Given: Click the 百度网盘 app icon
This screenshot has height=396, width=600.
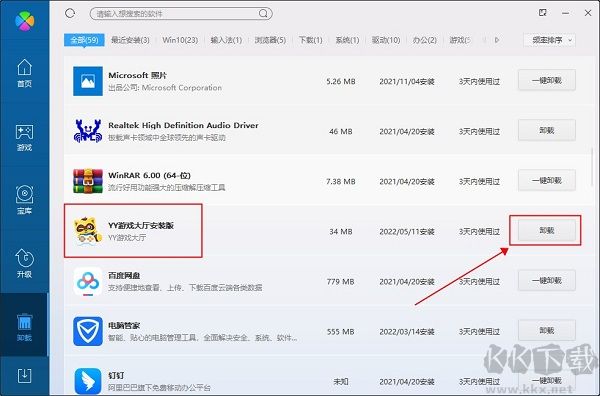Looking at the screenshot, I should (88, 282).
